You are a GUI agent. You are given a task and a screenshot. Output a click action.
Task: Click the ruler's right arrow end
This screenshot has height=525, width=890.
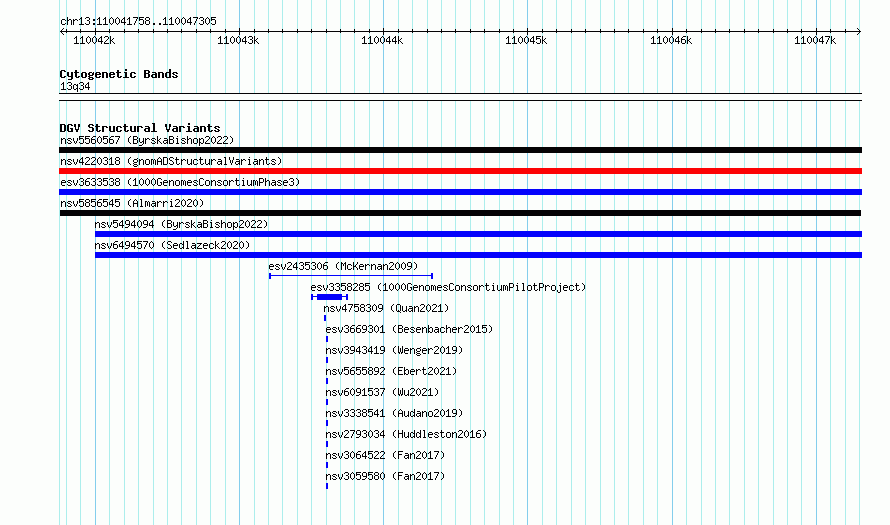859,31
